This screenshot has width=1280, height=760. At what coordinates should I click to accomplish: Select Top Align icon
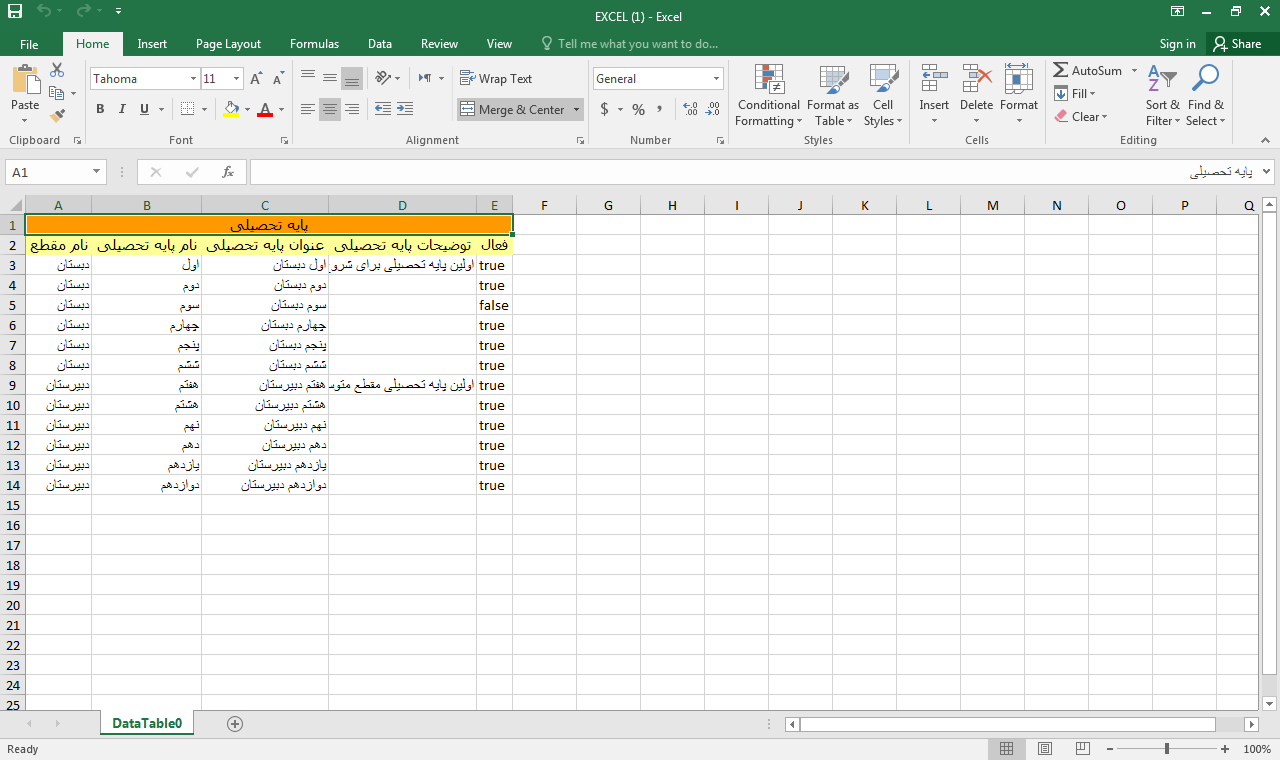pyautogui.click(x=307, y=78)
